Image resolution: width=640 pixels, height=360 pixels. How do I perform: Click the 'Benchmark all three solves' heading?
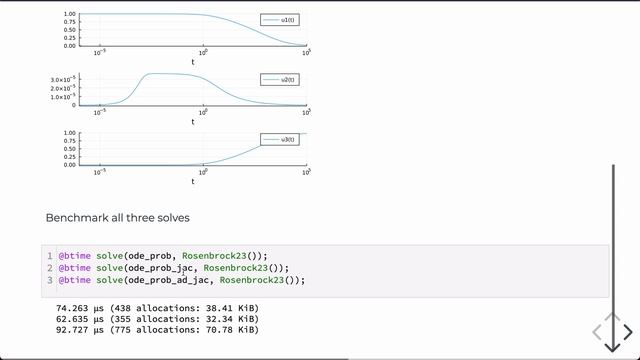click(118, 218)
